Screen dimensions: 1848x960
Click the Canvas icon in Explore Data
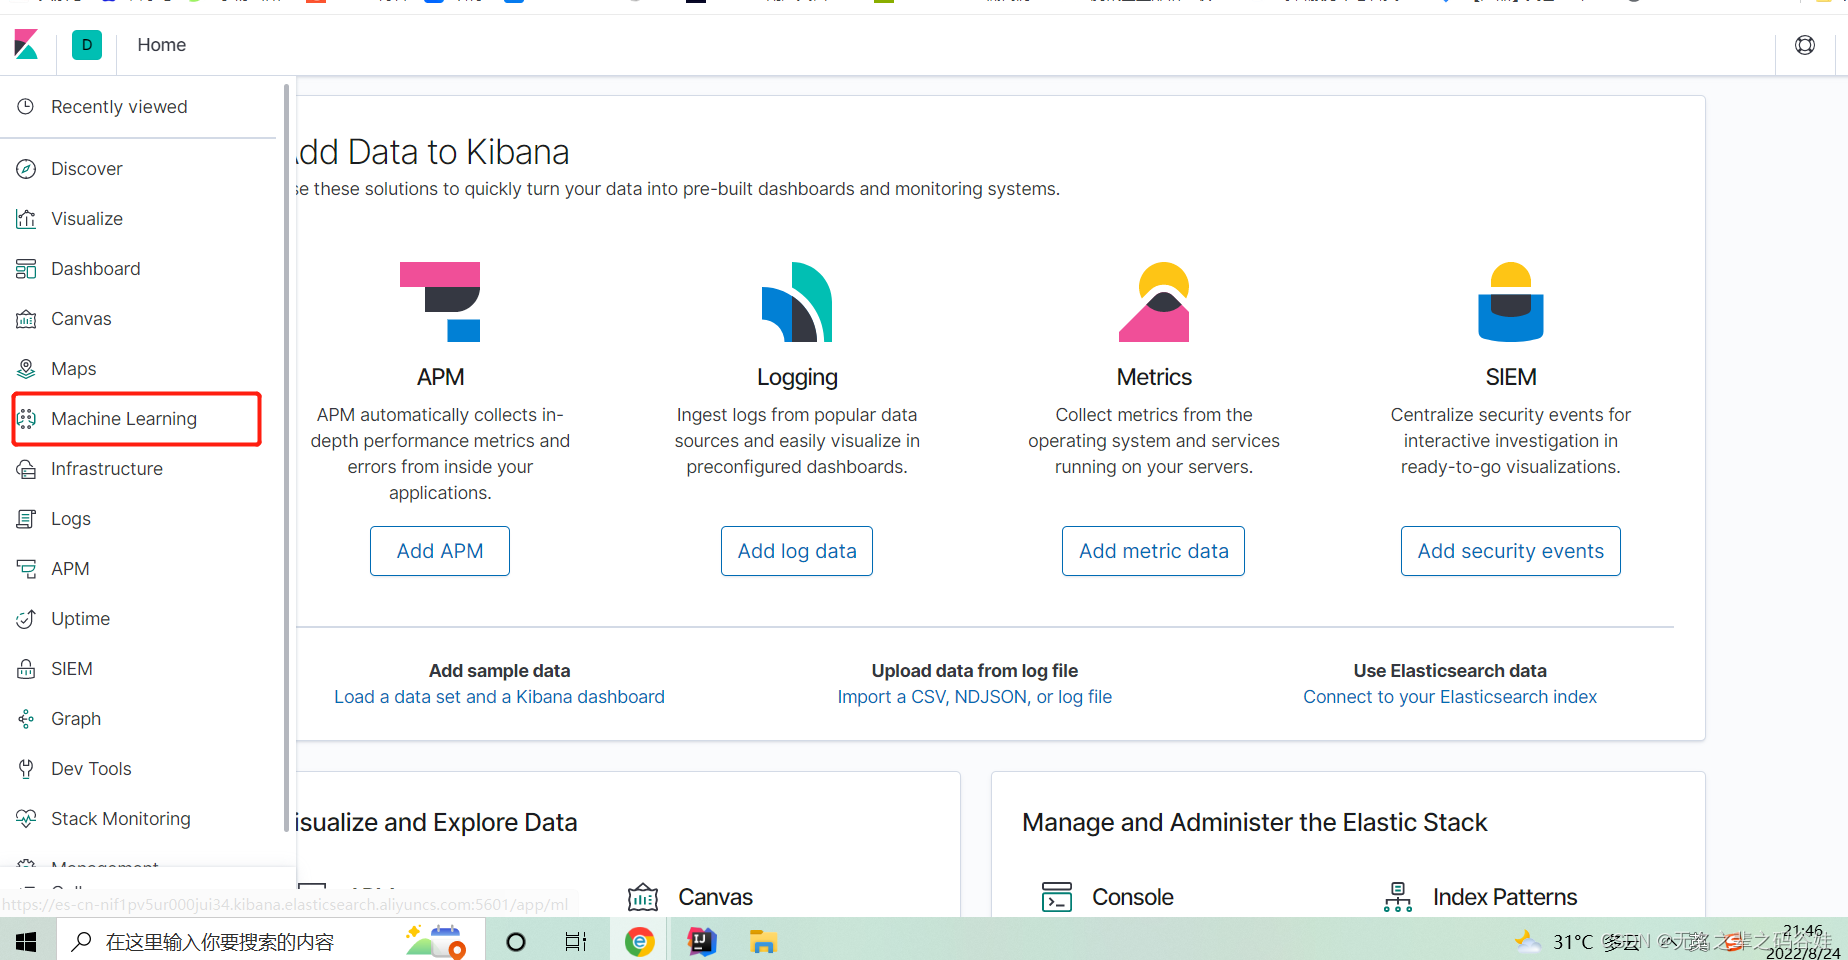[x=643, y=897]
